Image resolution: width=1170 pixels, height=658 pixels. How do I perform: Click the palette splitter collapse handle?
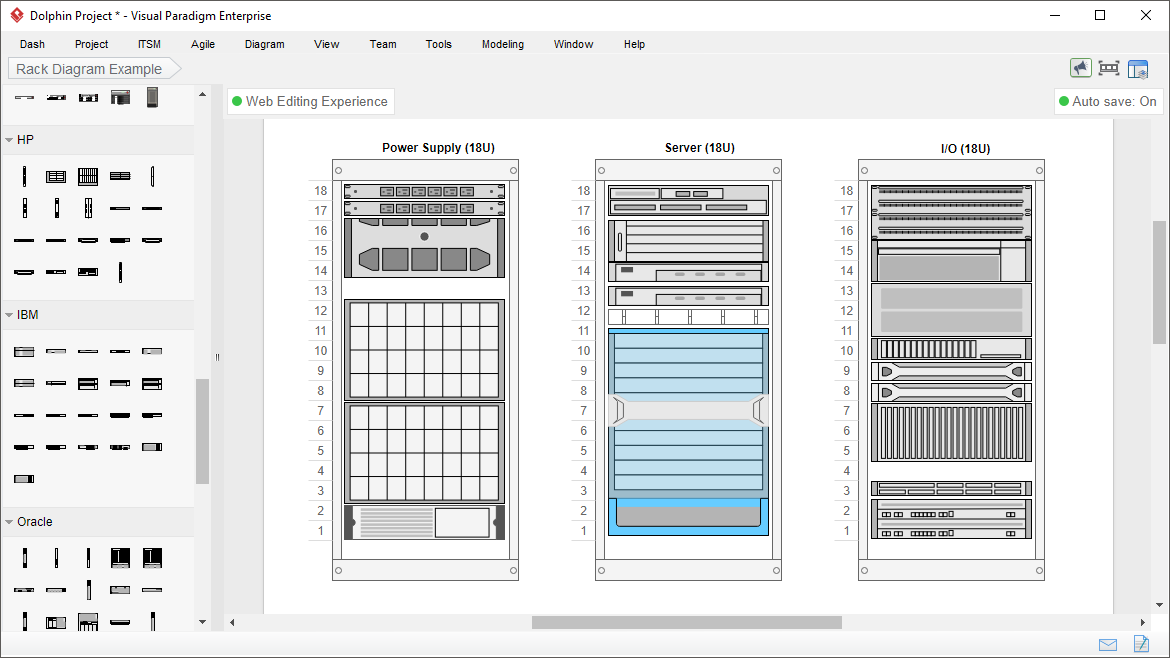pos(217,357)
